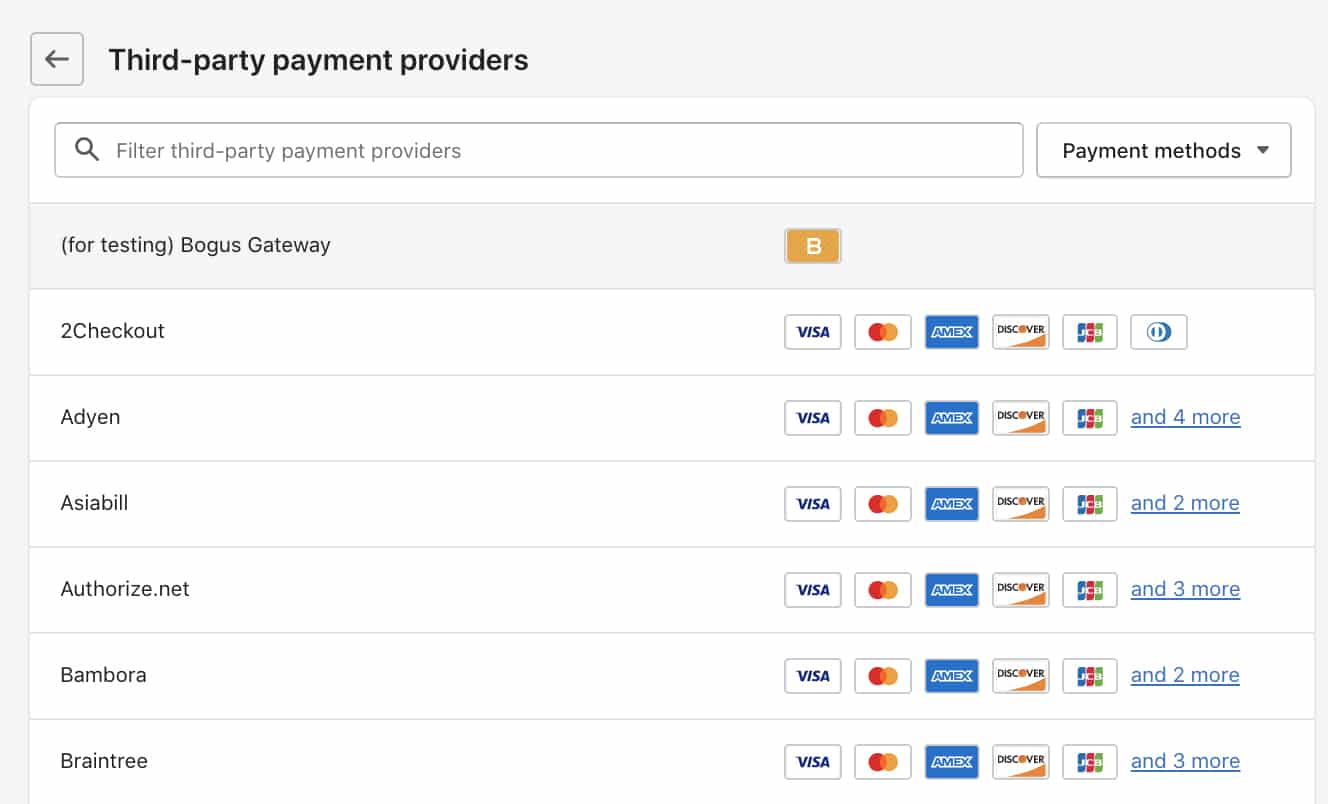This screenshot has width=1328, height=804.
Task: Click the Discover icon in Braintree row
Action: (1021, 762)
